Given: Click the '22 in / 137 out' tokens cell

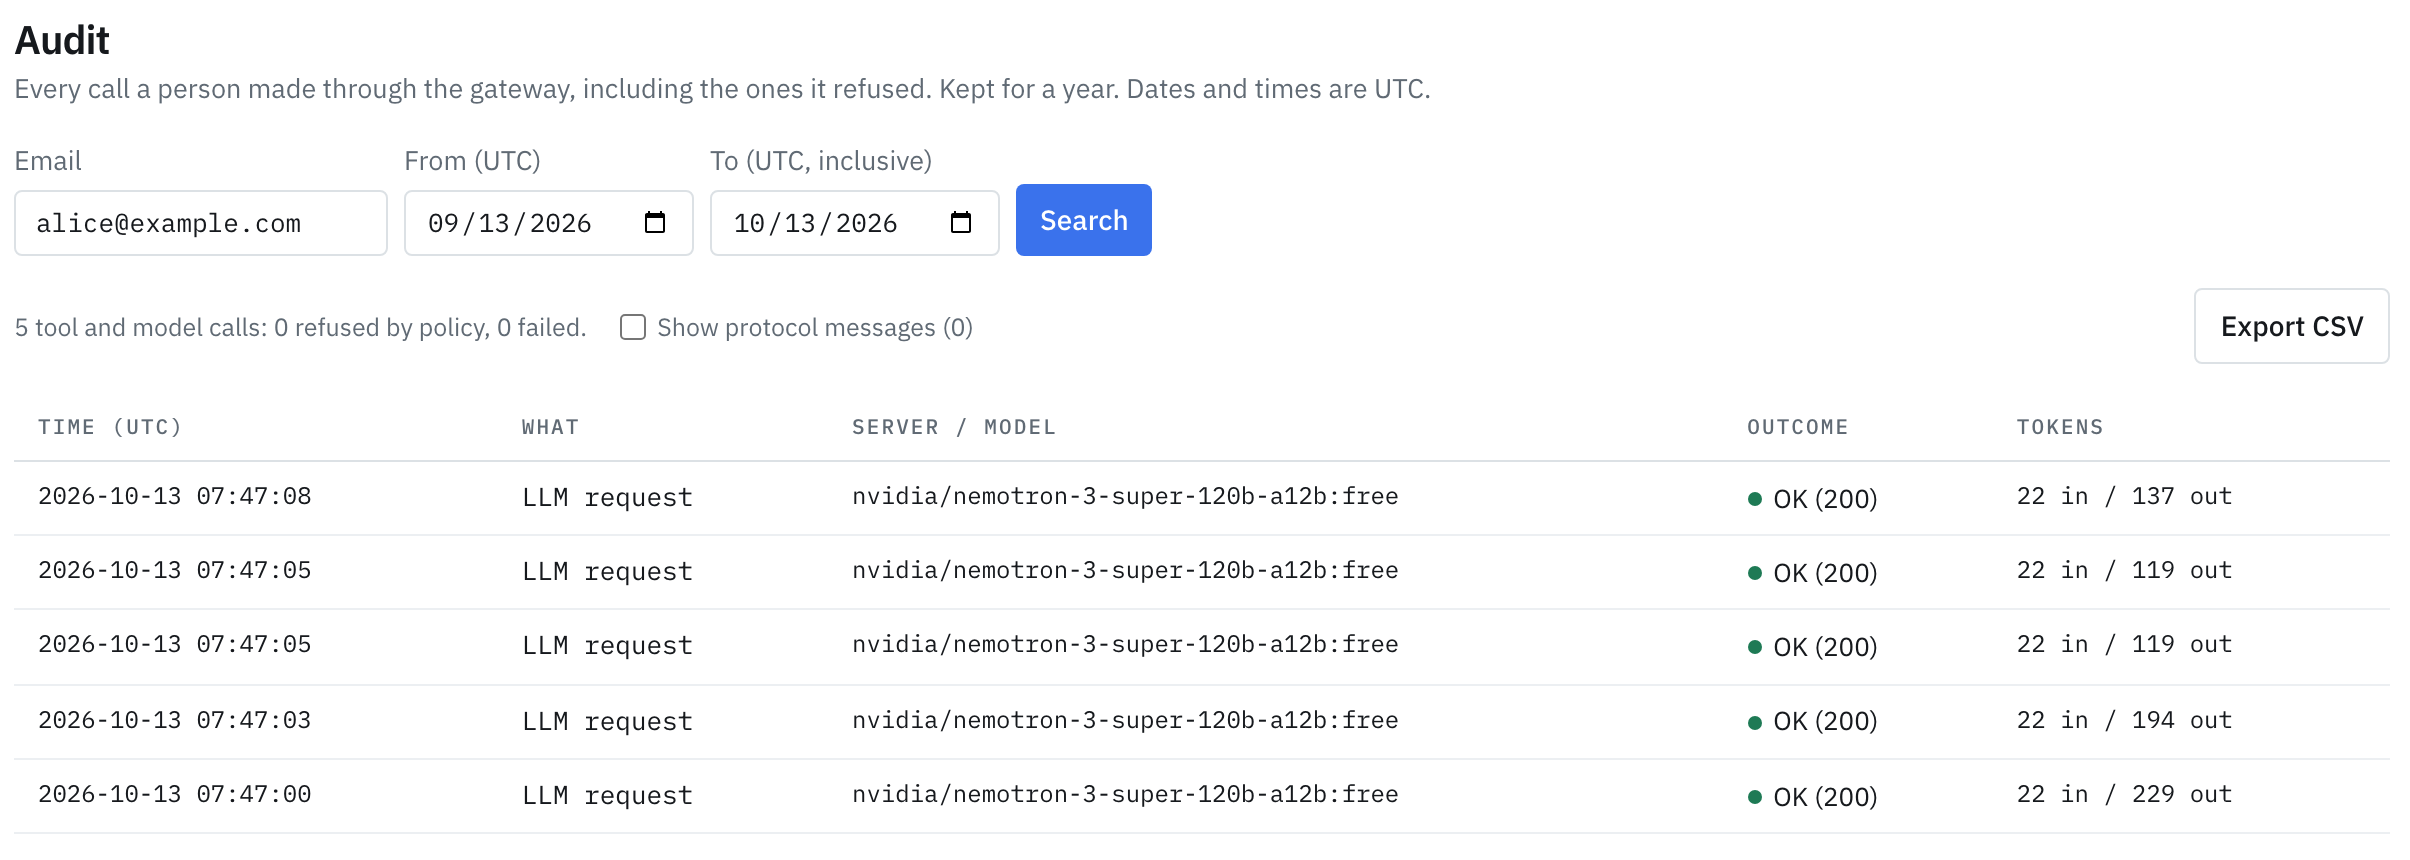Looking at the screenshot, I should tap(2124, 496).
